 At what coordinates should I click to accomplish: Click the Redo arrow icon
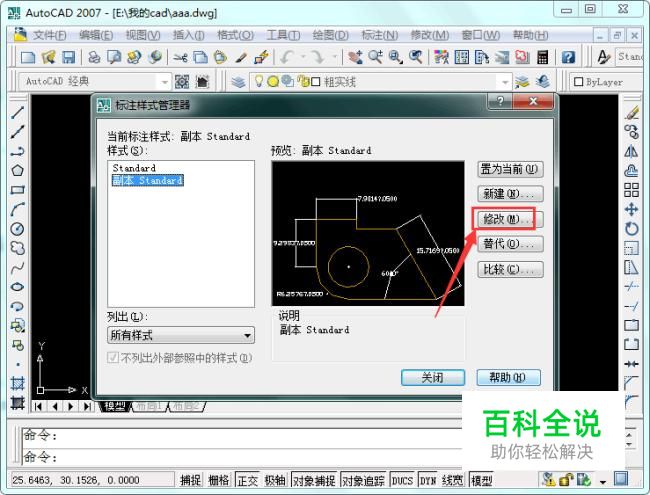[318, 57]
